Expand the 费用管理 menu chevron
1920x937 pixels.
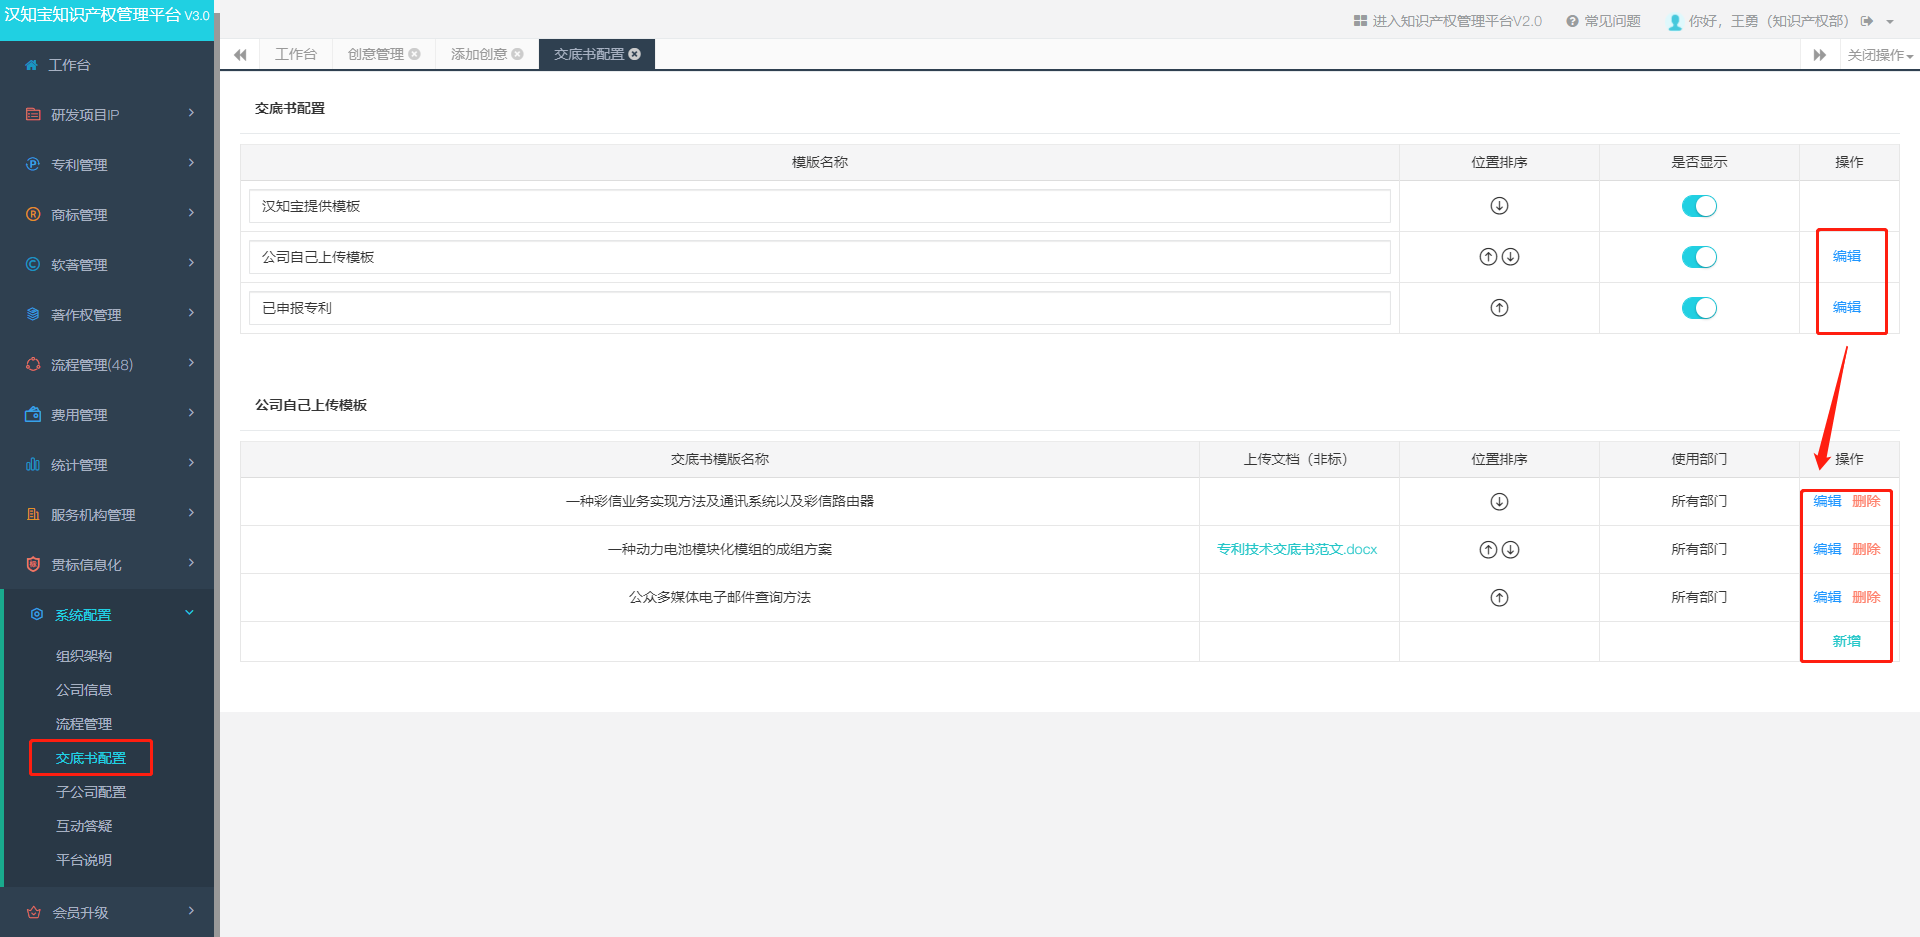click(191, 413)
